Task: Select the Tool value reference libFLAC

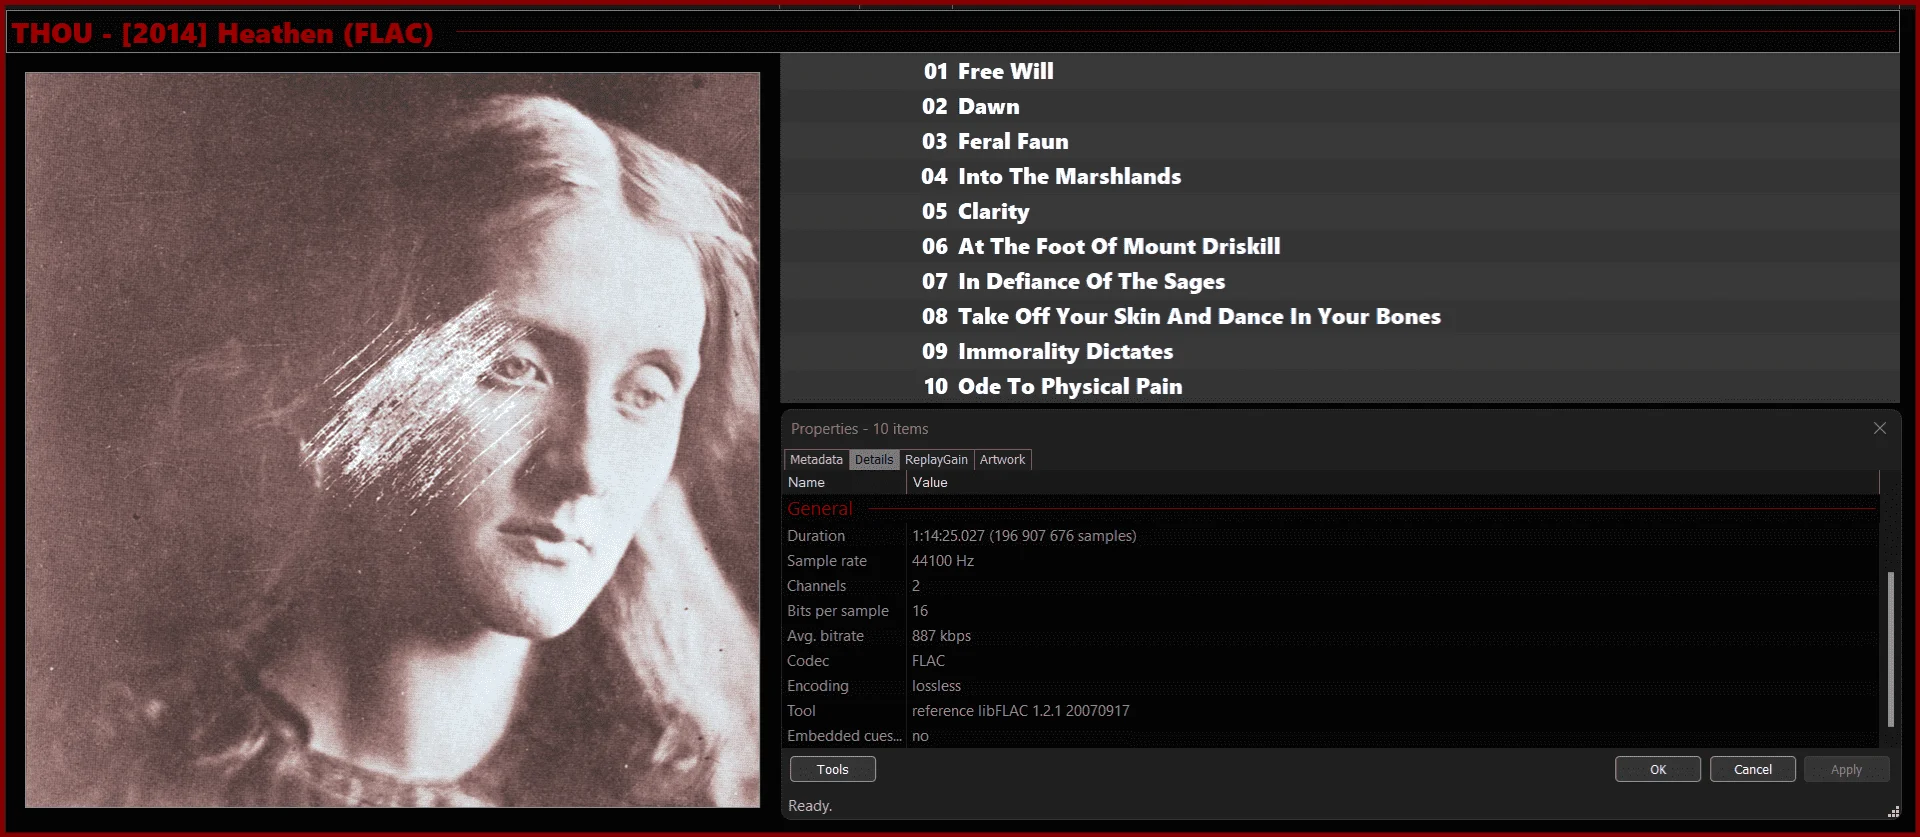Action: (1021, 711)
